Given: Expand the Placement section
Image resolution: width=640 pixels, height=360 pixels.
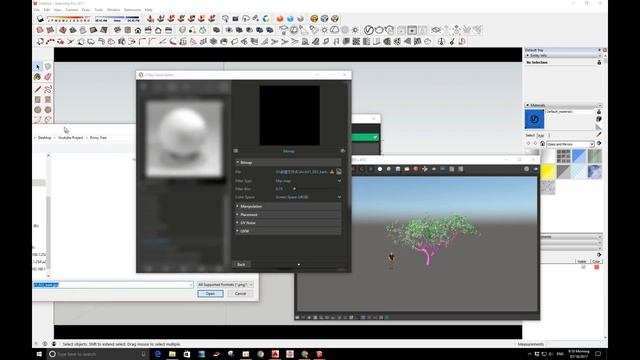Looking at the screenshot, I should (288, 215).
